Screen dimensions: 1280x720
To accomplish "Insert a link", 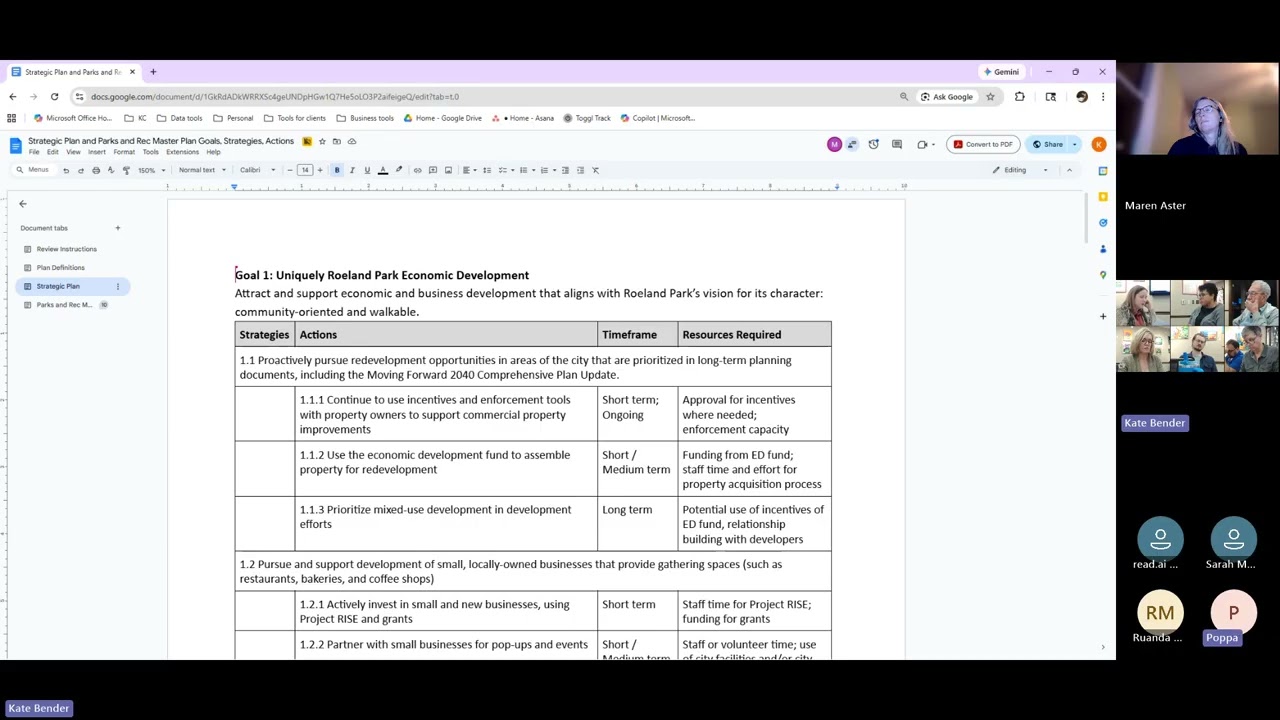I will (x=417, y=170).
